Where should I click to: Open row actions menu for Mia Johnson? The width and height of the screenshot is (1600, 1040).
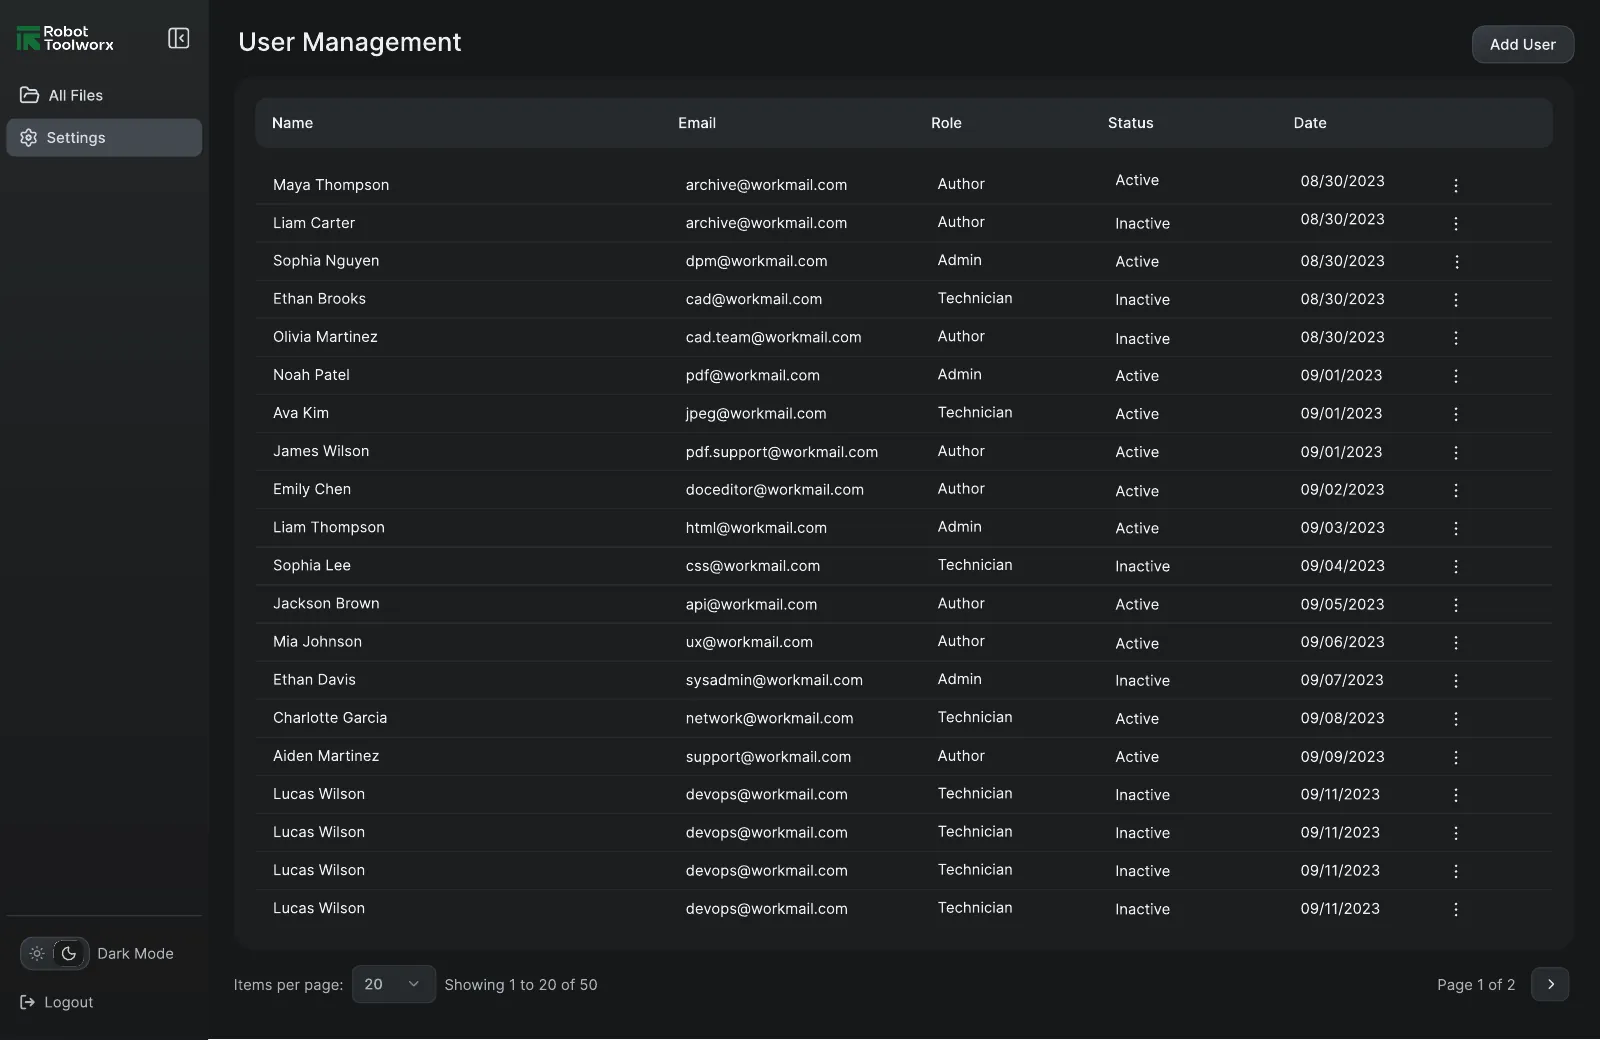coord(1456,642)
